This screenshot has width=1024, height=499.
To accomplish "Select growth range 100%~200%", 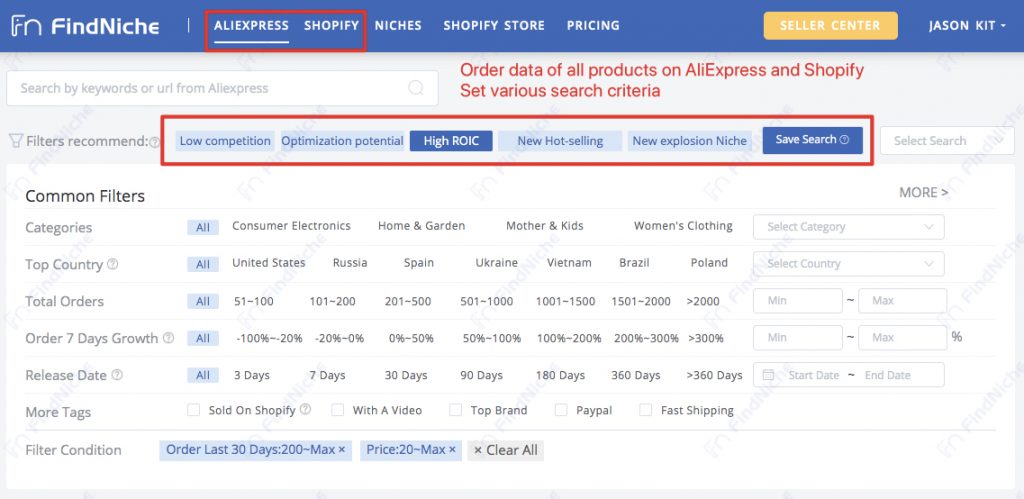I will coord(569,338).
